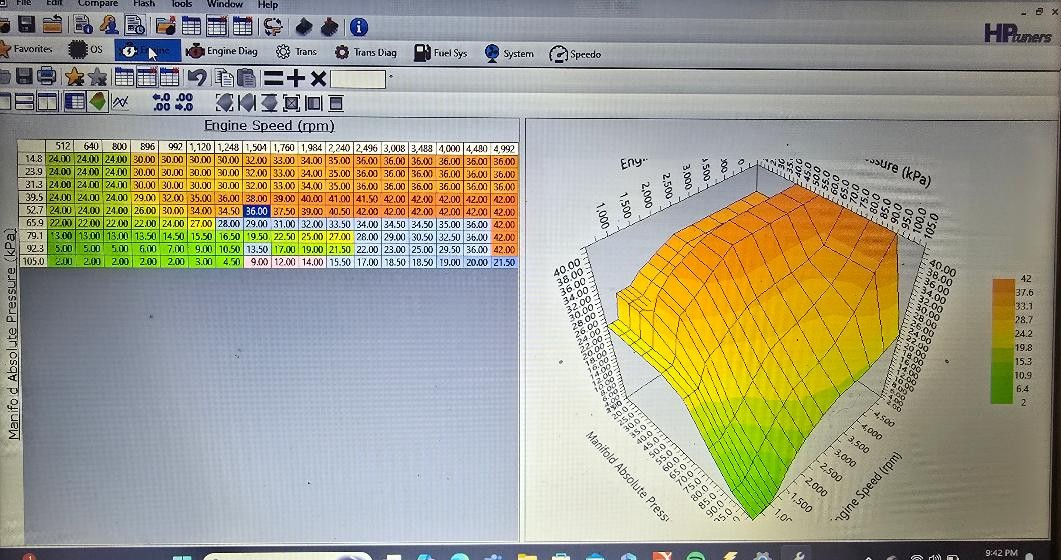The height and width of the screenshot is (560, 1061).
Task: Open the Compare menu
Action: point(97,4)
